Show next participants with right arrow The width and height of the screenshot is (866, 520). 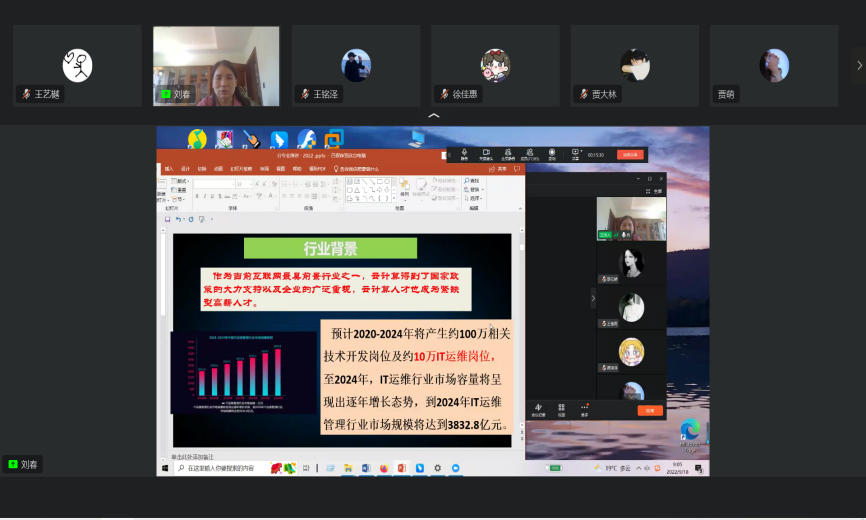click(858, 65)
